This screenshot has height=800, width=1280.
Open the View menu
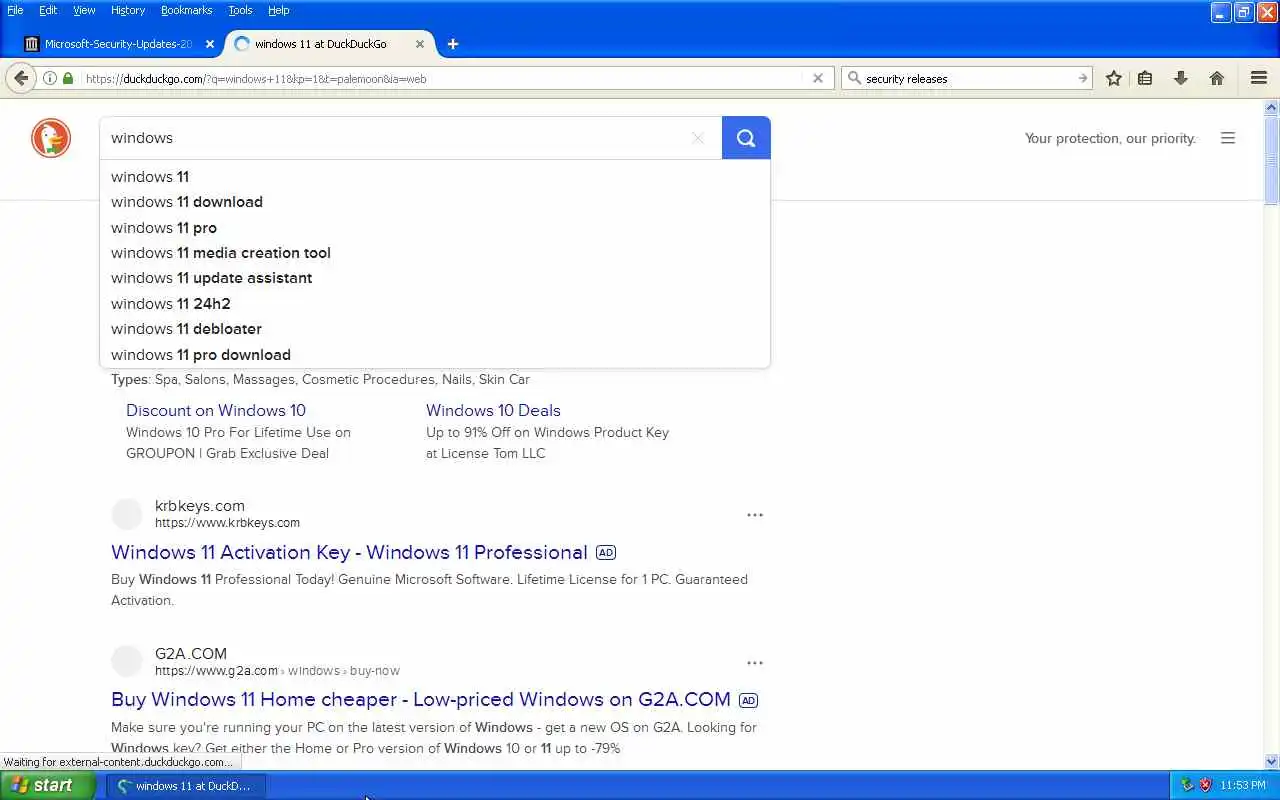point(84,10)
